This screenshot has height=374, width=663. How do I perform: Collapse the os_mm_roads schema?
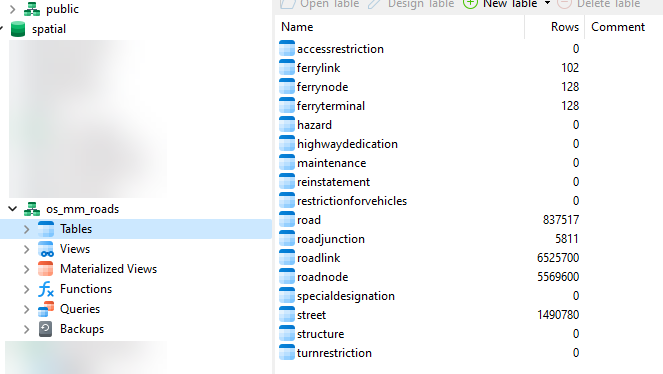(x=12, y=209)
